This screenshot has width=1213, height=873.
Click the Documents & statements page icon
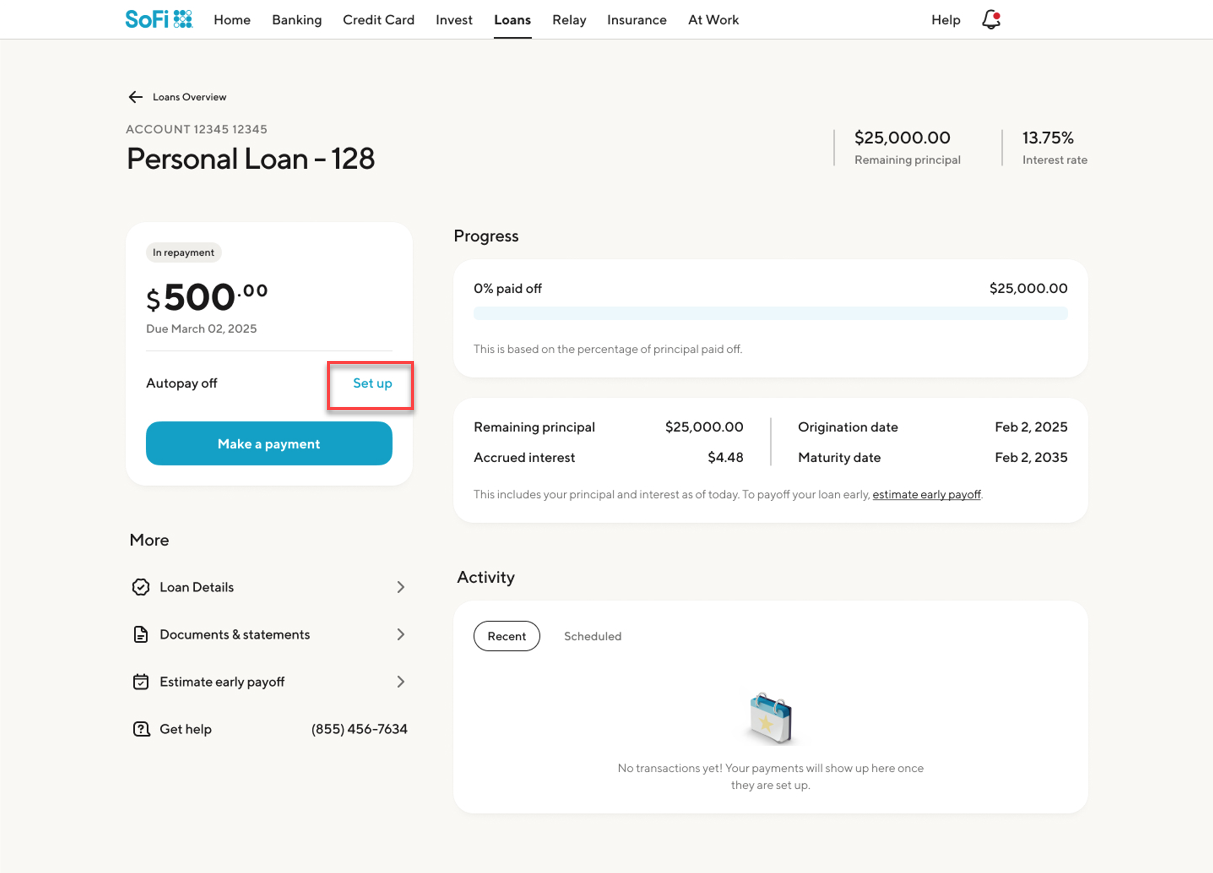pyautogui.click(x=141, y=635)
